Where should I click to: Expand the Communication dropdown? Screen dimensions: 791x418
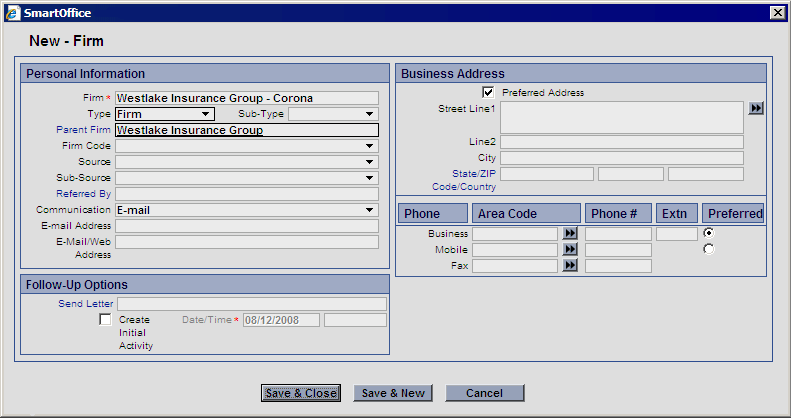pos(369,210)
